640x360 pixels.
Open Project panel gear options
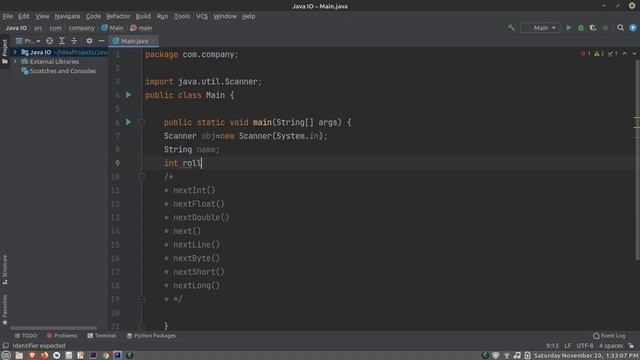89,41
